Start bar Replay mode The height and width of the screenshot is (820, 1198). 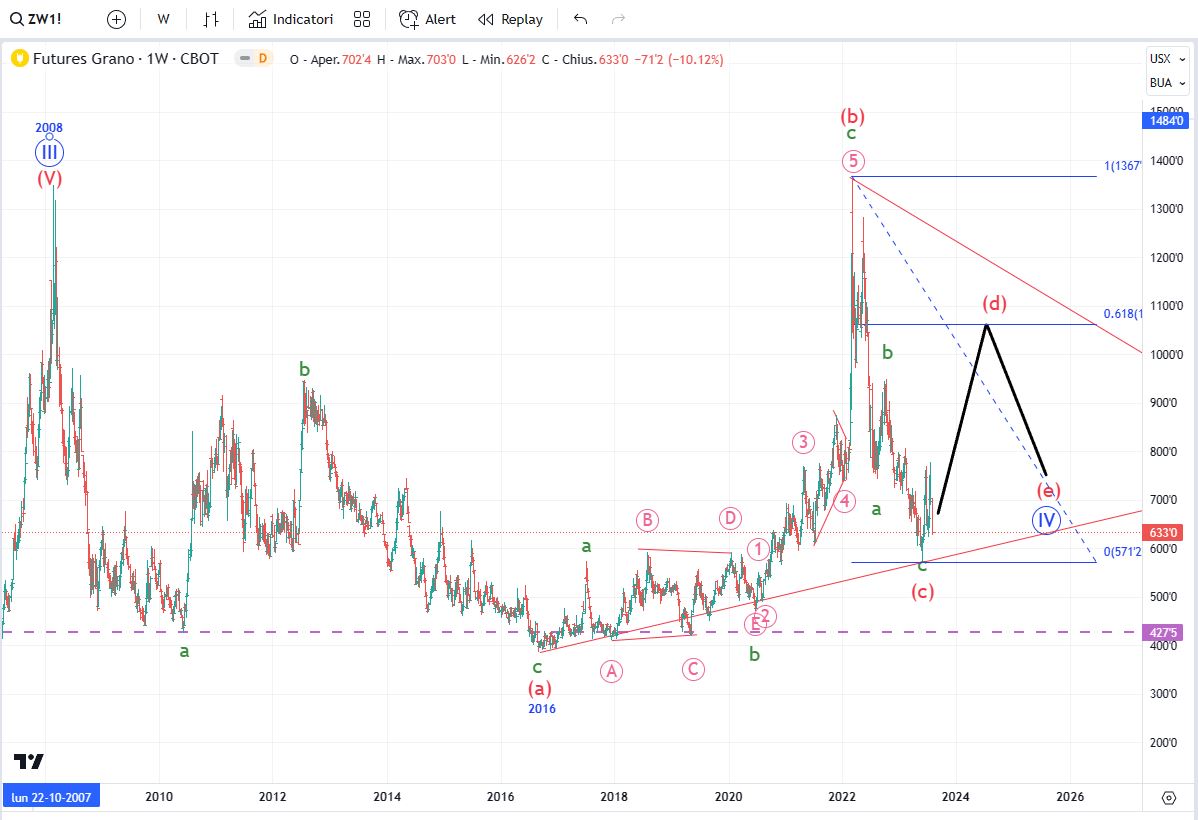[x=510, y=19]
